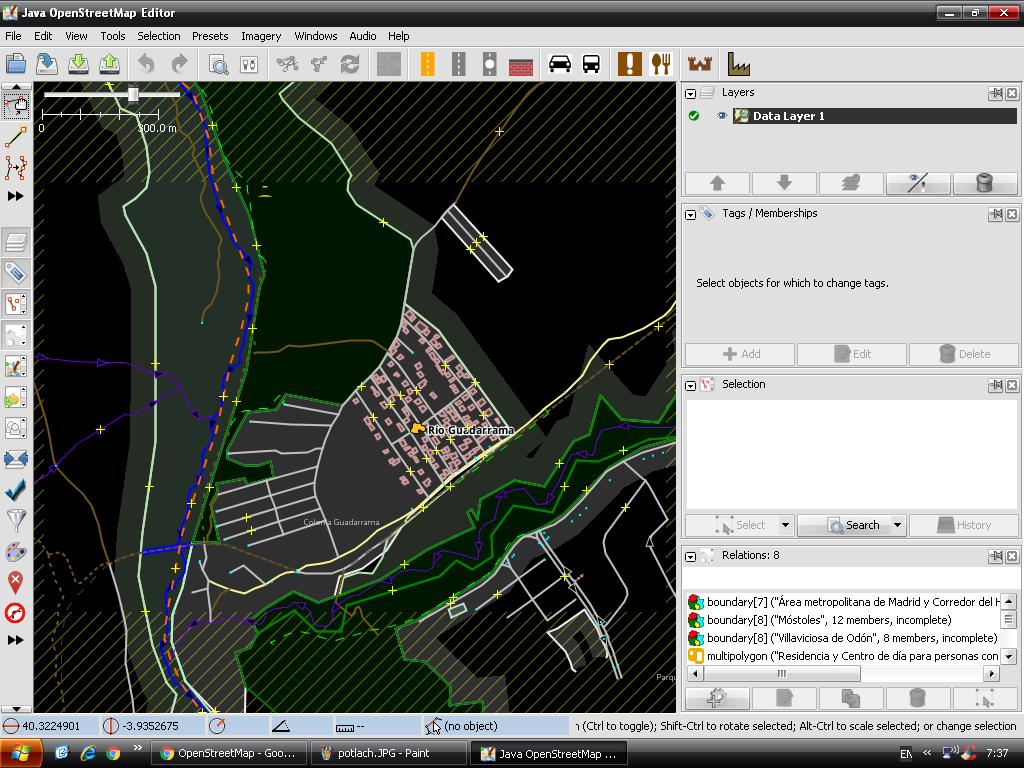This screenshot has width=1024, height=768.
Task: Click the Undo icon in the toolbar
Action: pos(146,63)
